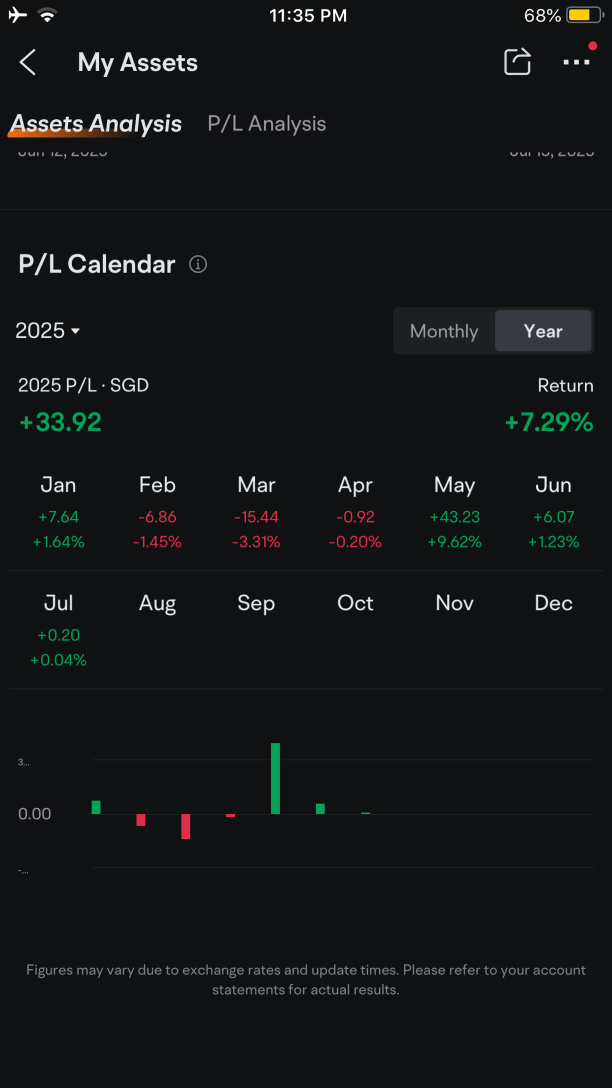This screenshot has width=612, height=1088.
Task: Tap the red March bar in chart
Action: (x=185, y=826)
